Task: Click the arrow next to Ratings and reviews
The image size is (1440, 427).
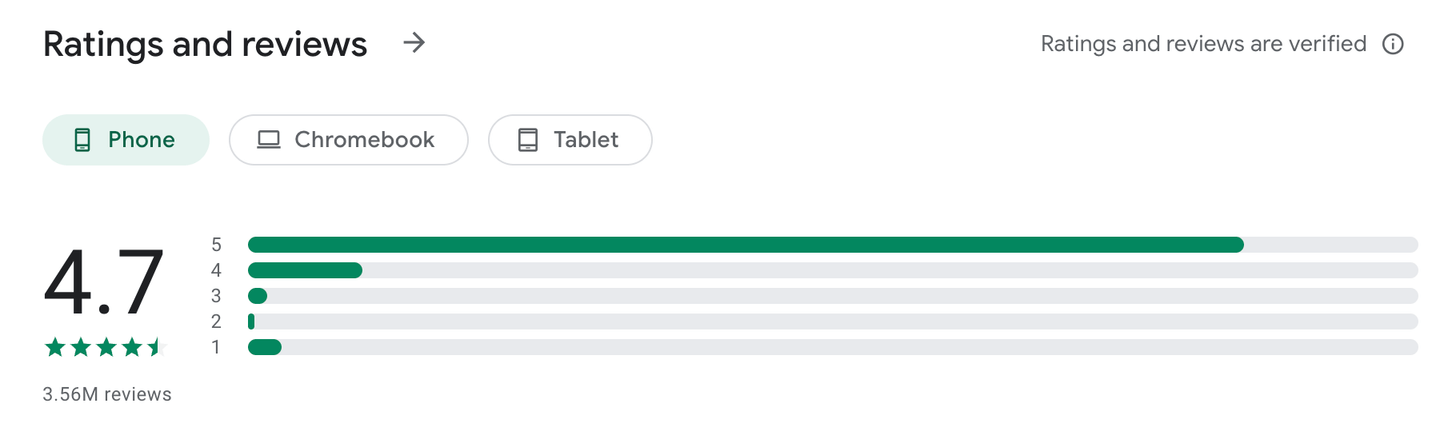Action: point(413,43)
